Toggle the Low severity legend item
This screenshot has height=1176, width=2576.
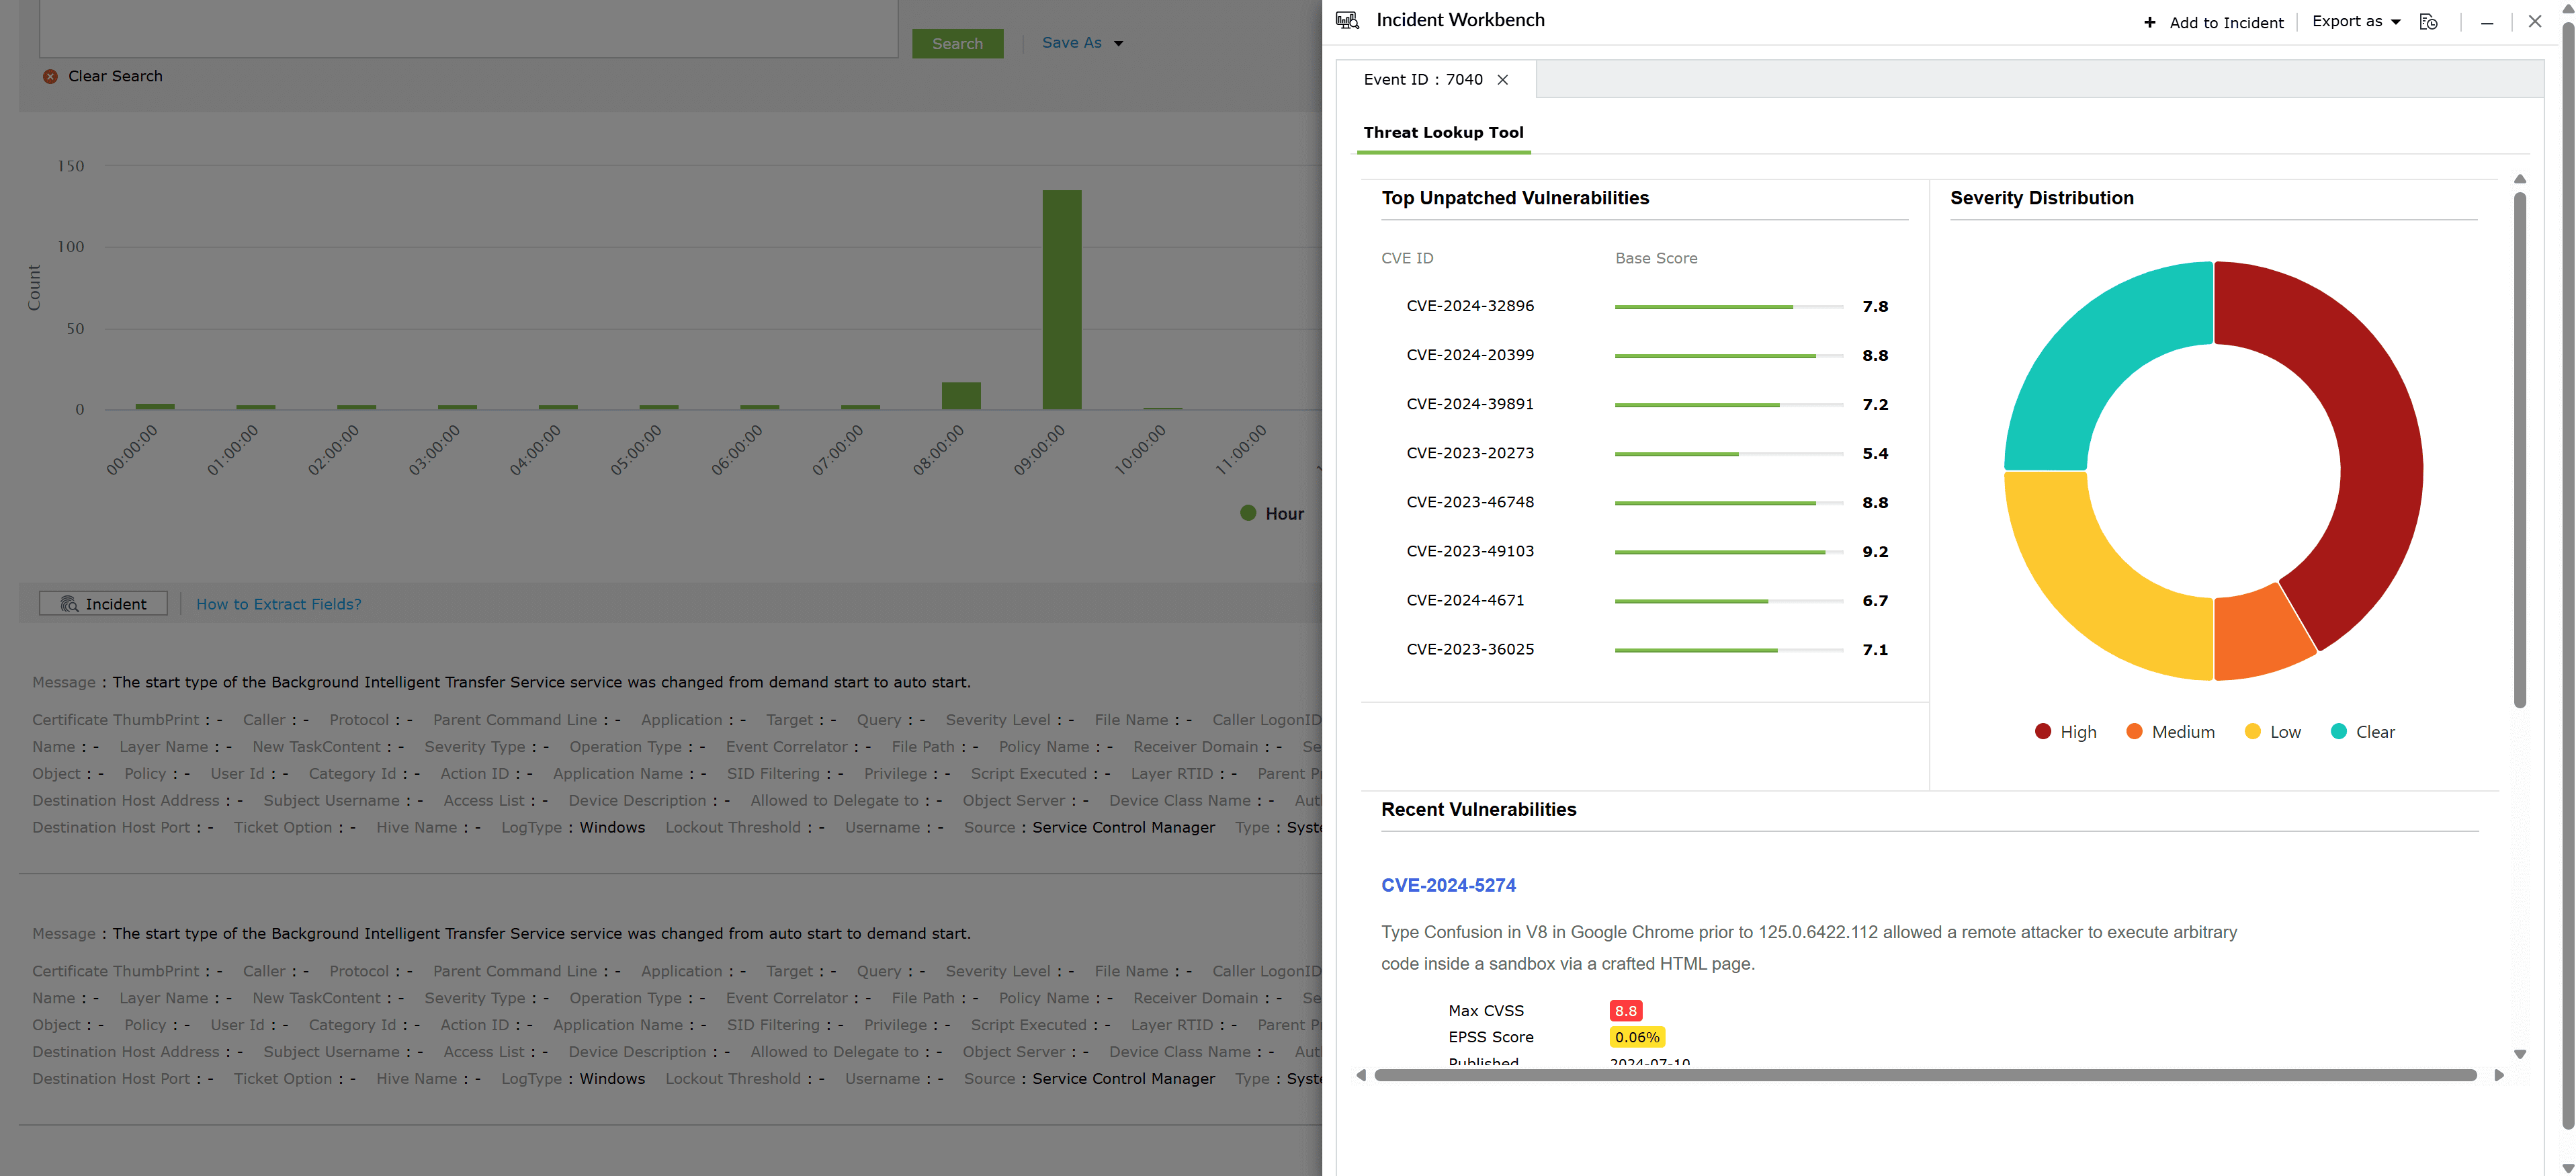click(x=2273, y=731)
